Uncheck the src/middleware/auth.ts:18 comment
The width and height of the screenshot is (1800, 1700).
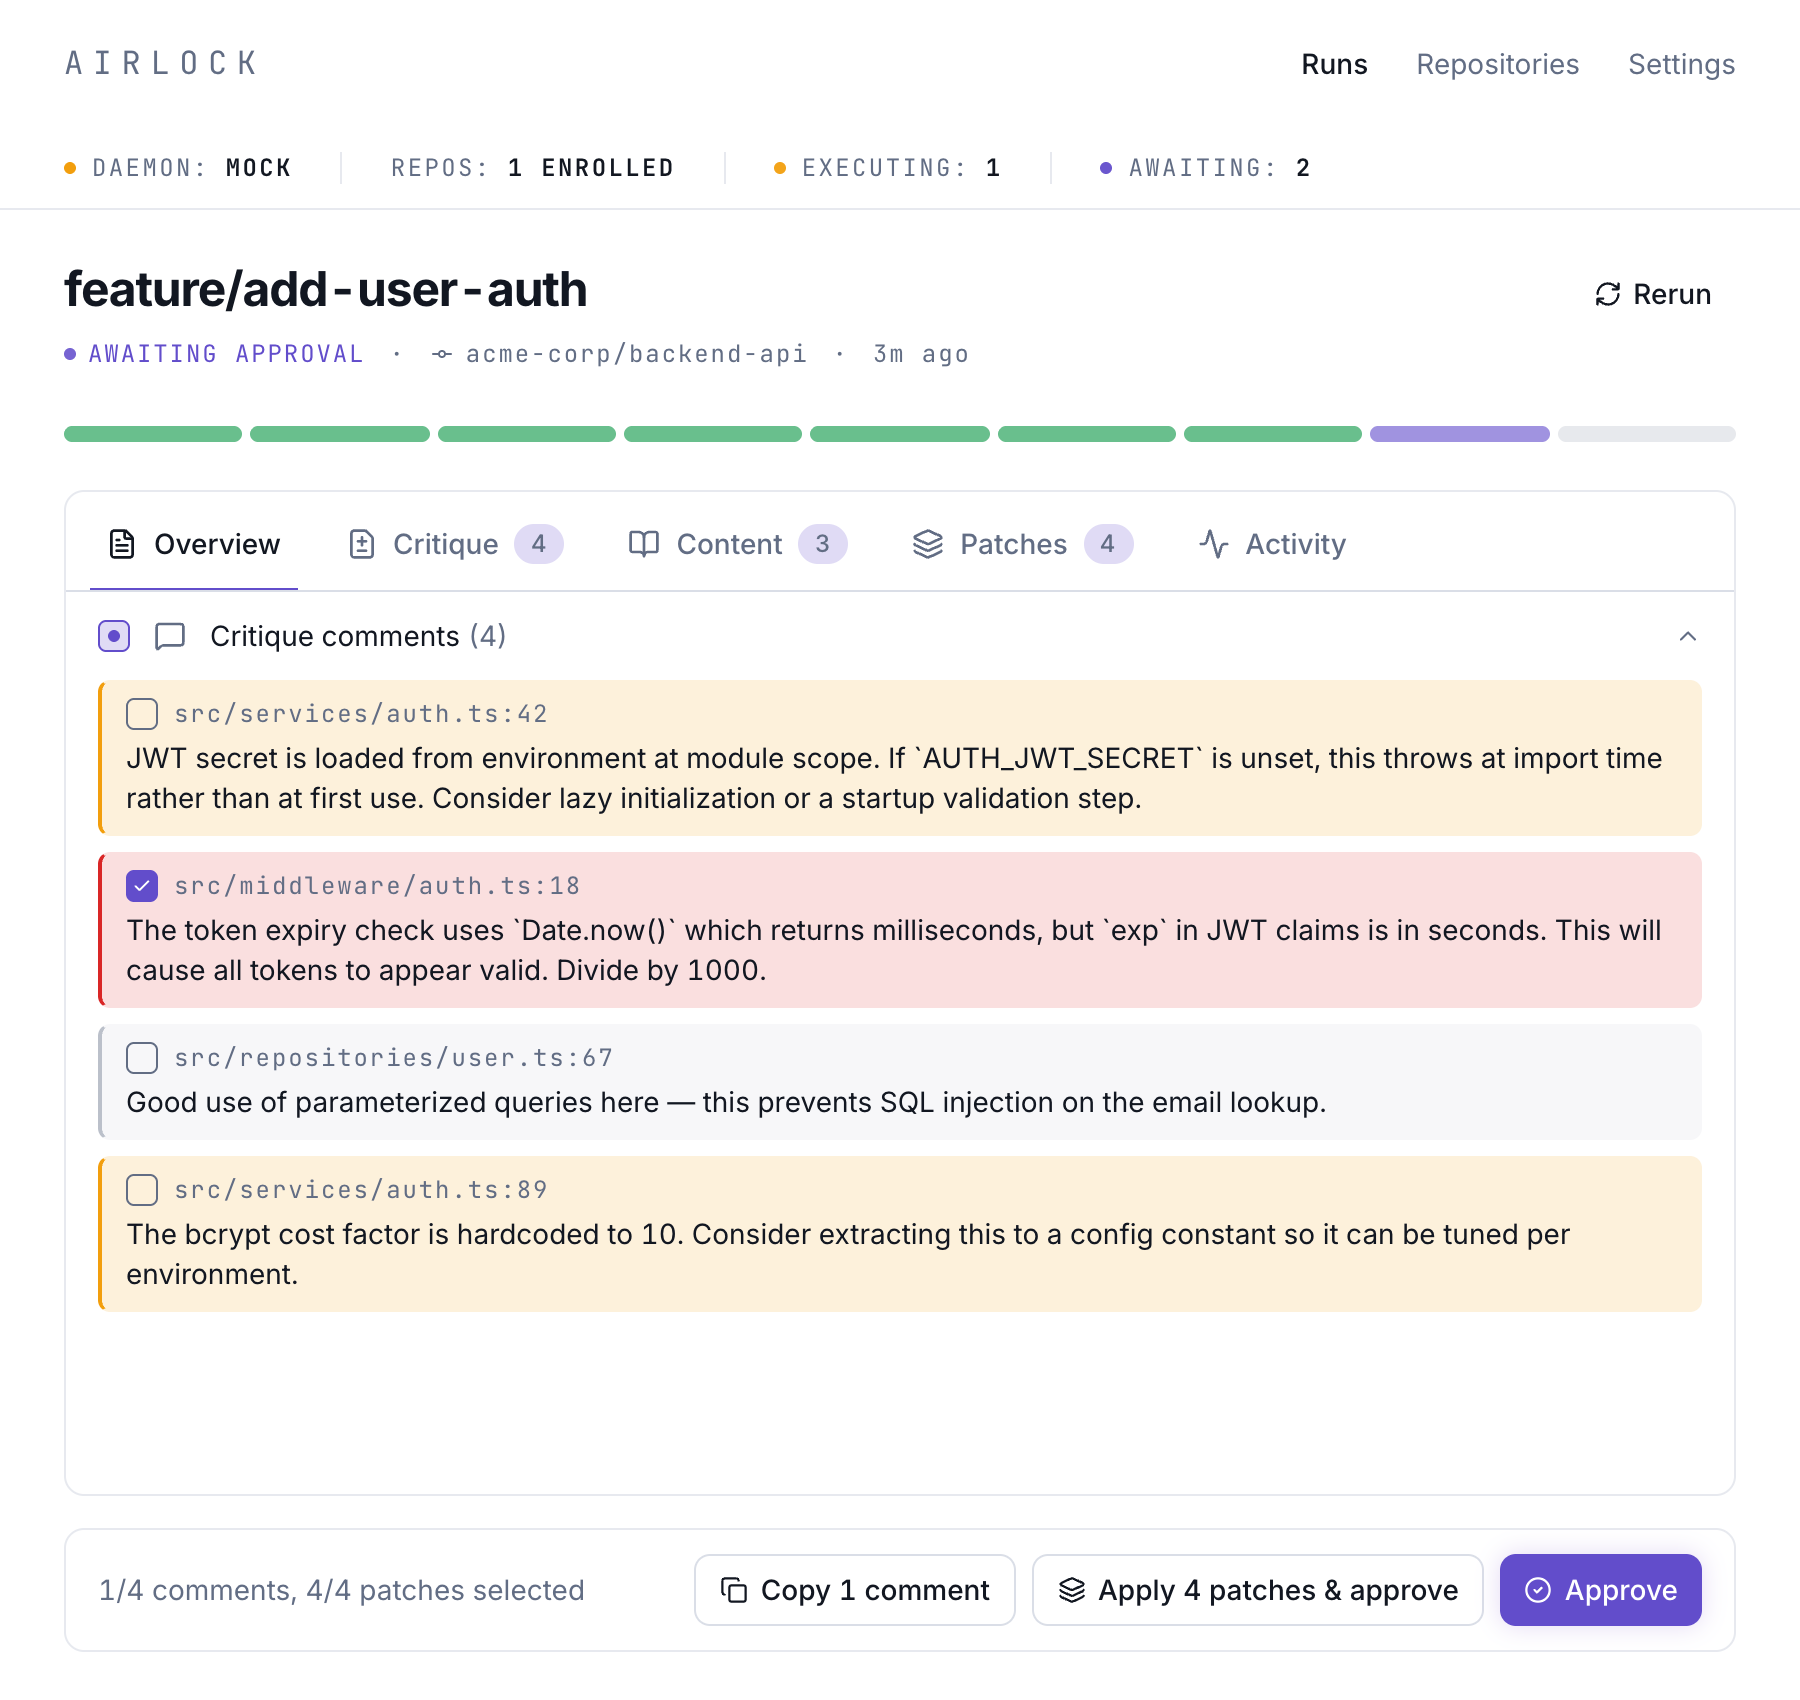tap(142, 885)
